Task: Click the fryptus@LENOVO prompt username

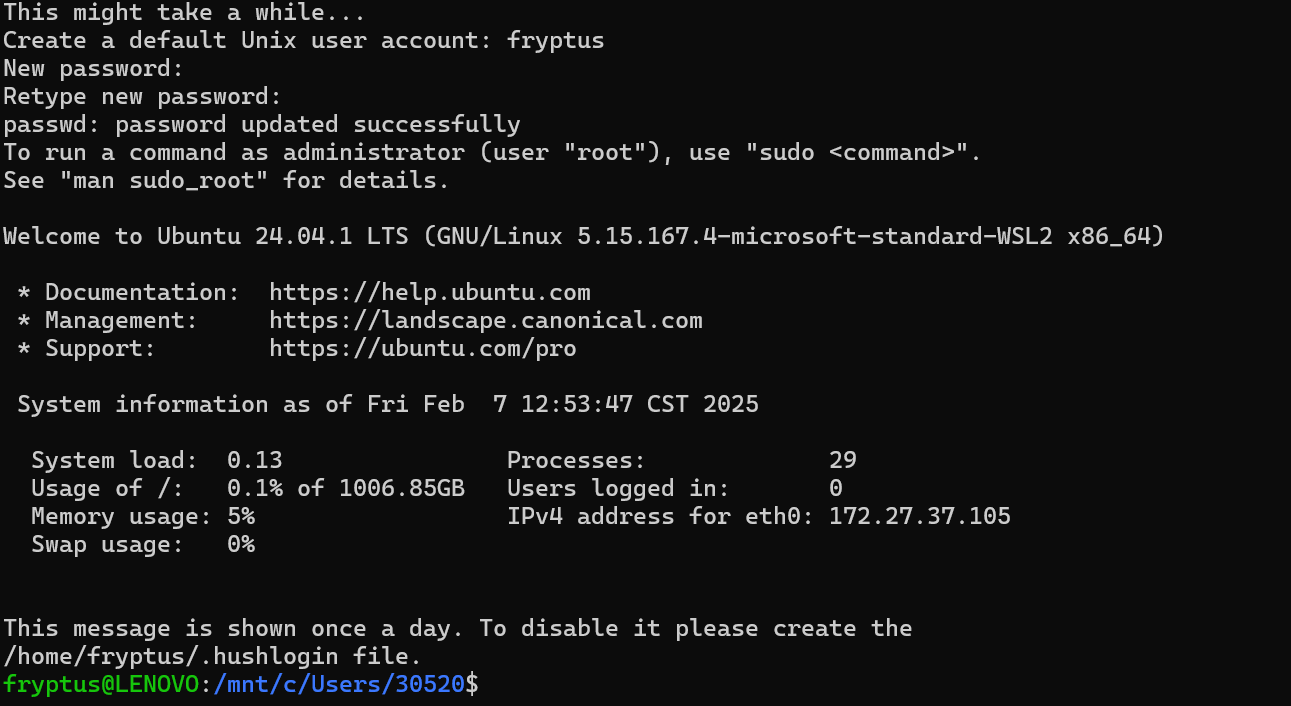Action: point(100,685)
